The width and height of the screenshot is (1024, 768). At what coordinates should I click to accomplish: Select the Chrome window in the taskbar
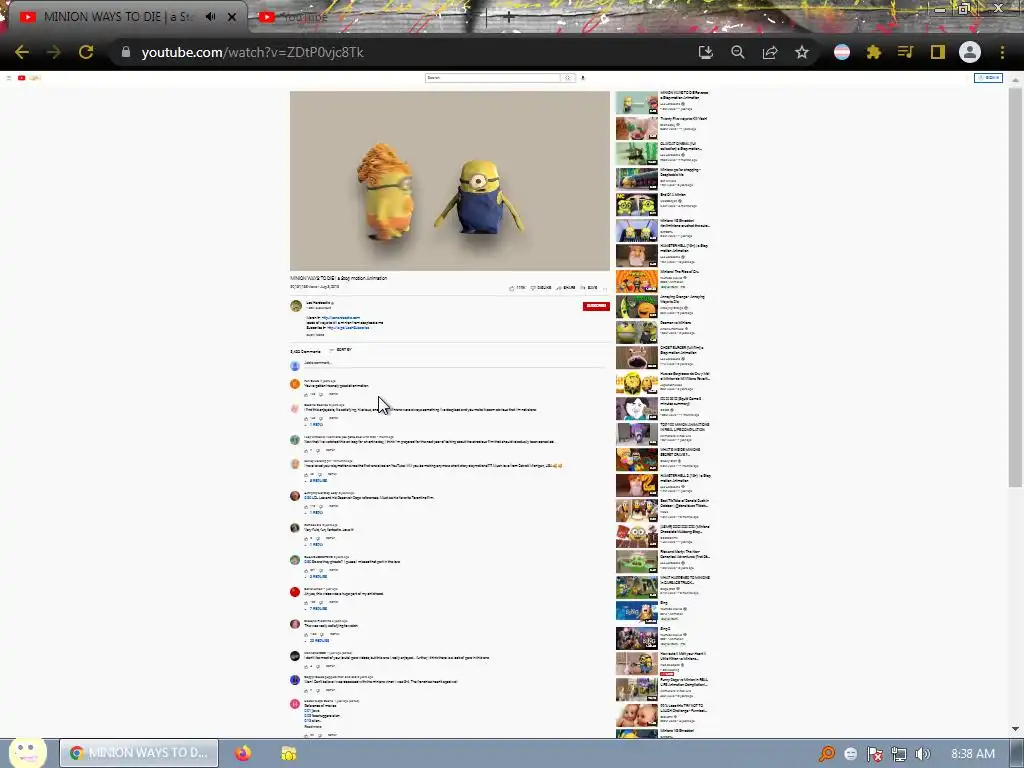tap(139, 753)
